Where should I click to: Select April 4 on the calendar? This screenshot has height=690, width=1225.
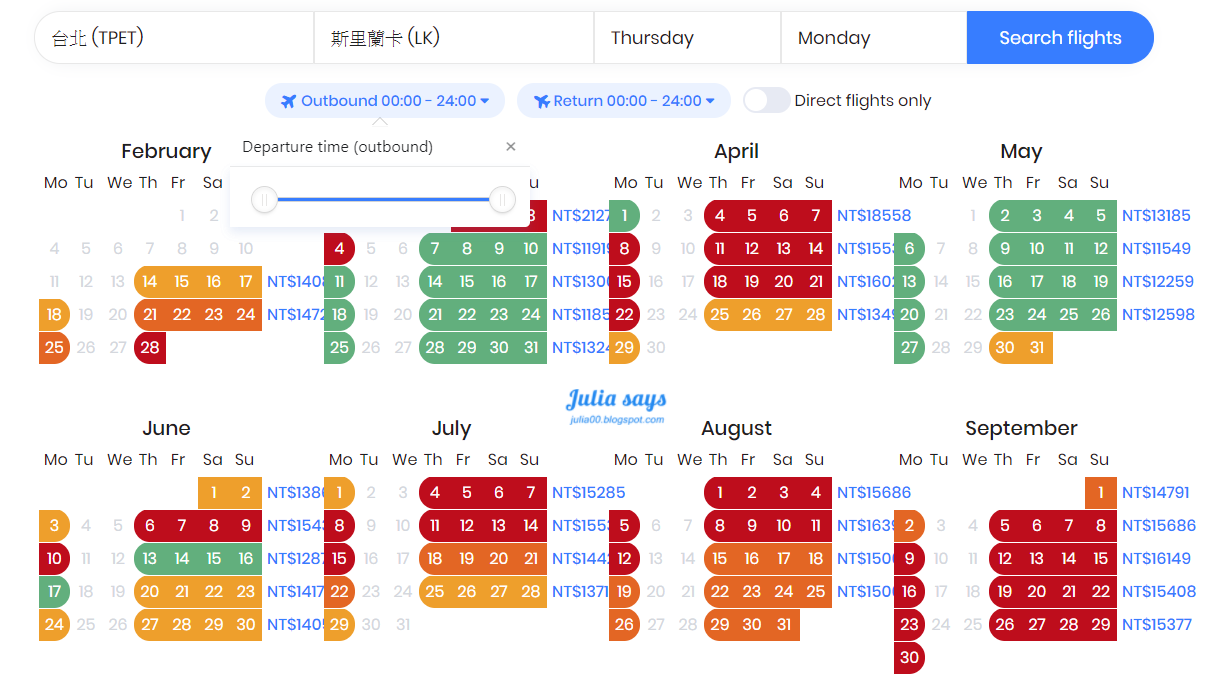(x=720, y=215)
